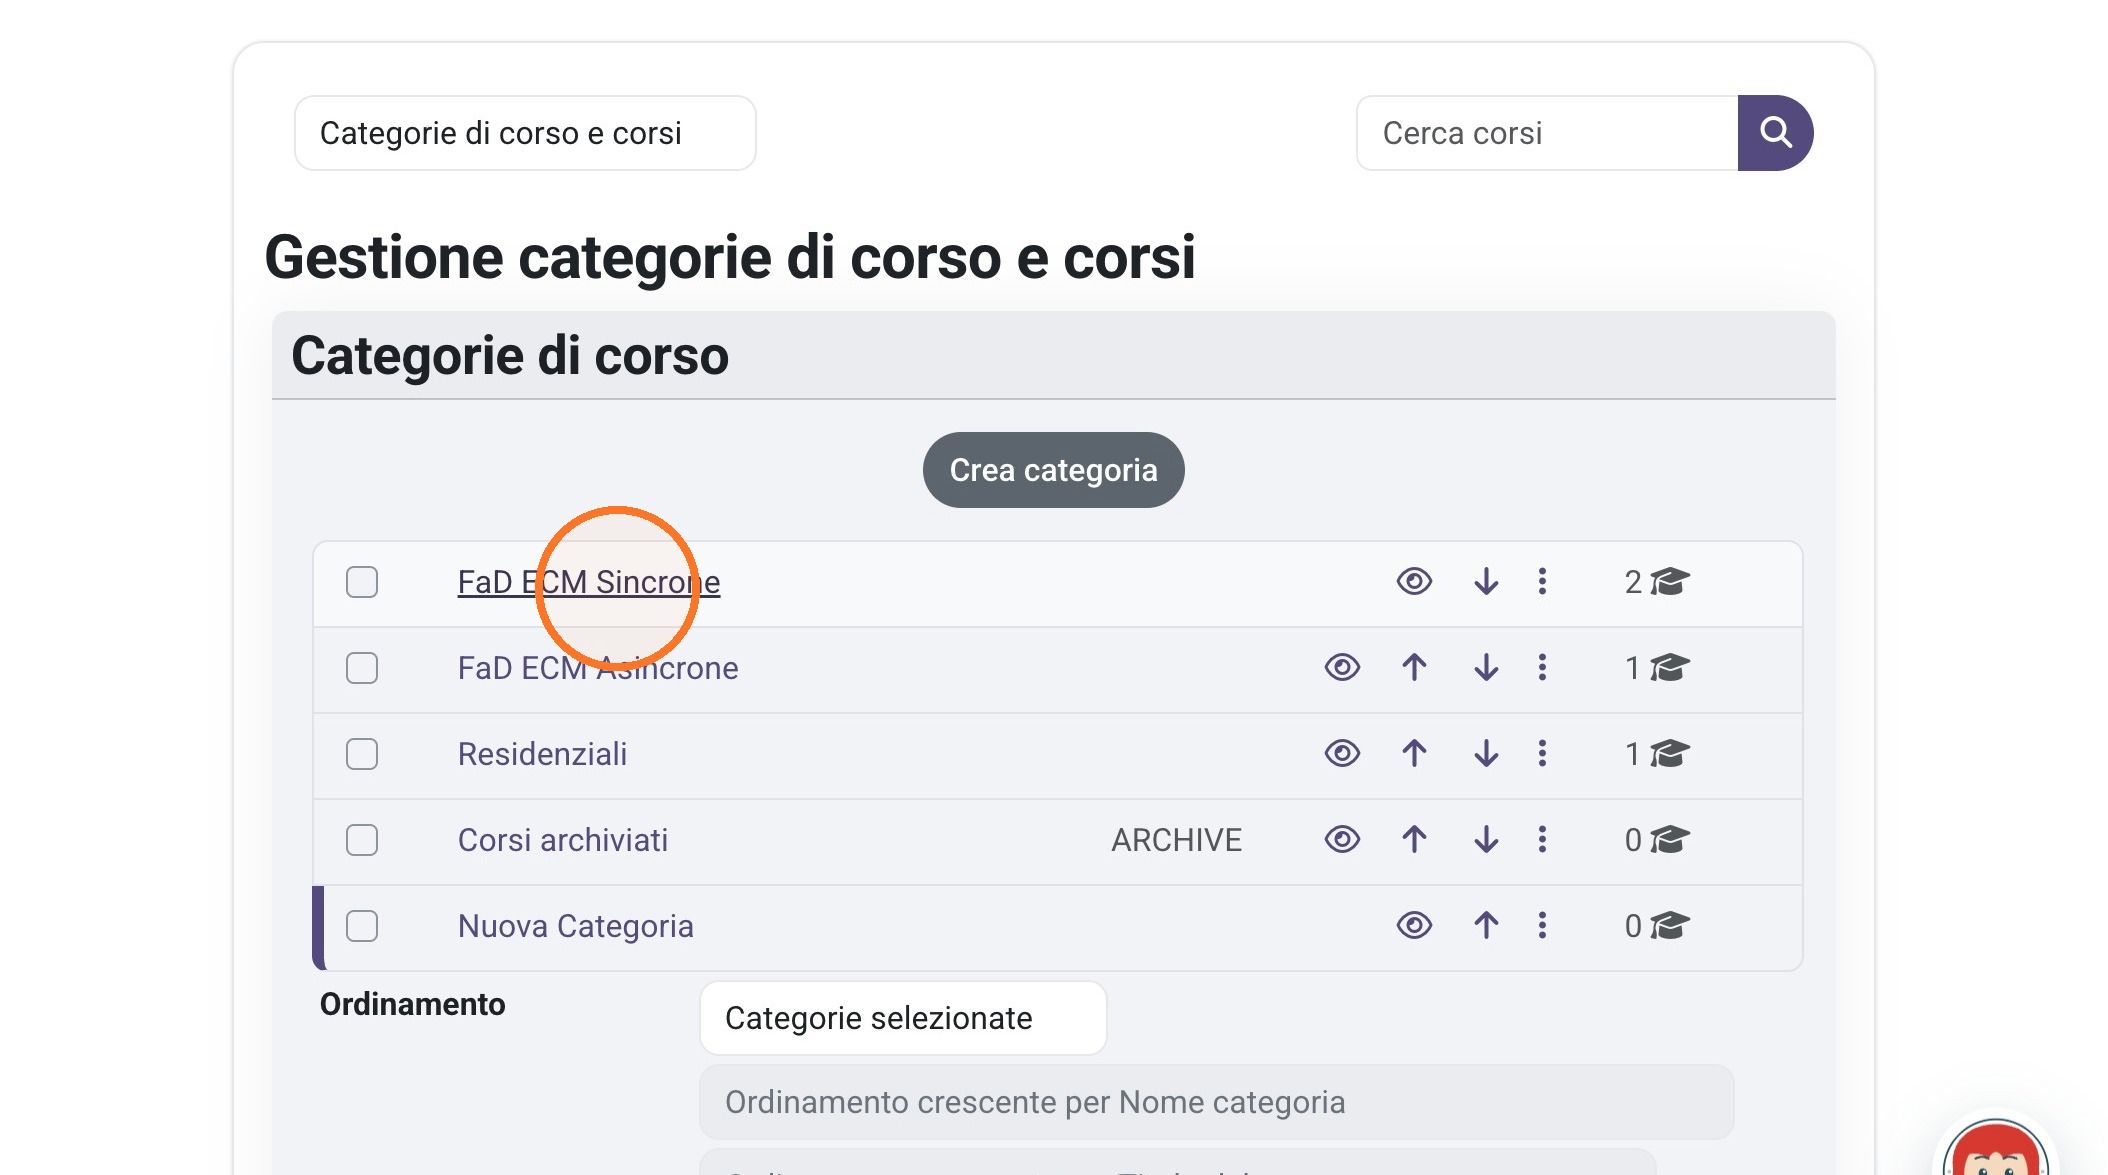Open the Corsi archiviati category link
Viewport: 2108px width, 1175px height.
tap(563, 840)
